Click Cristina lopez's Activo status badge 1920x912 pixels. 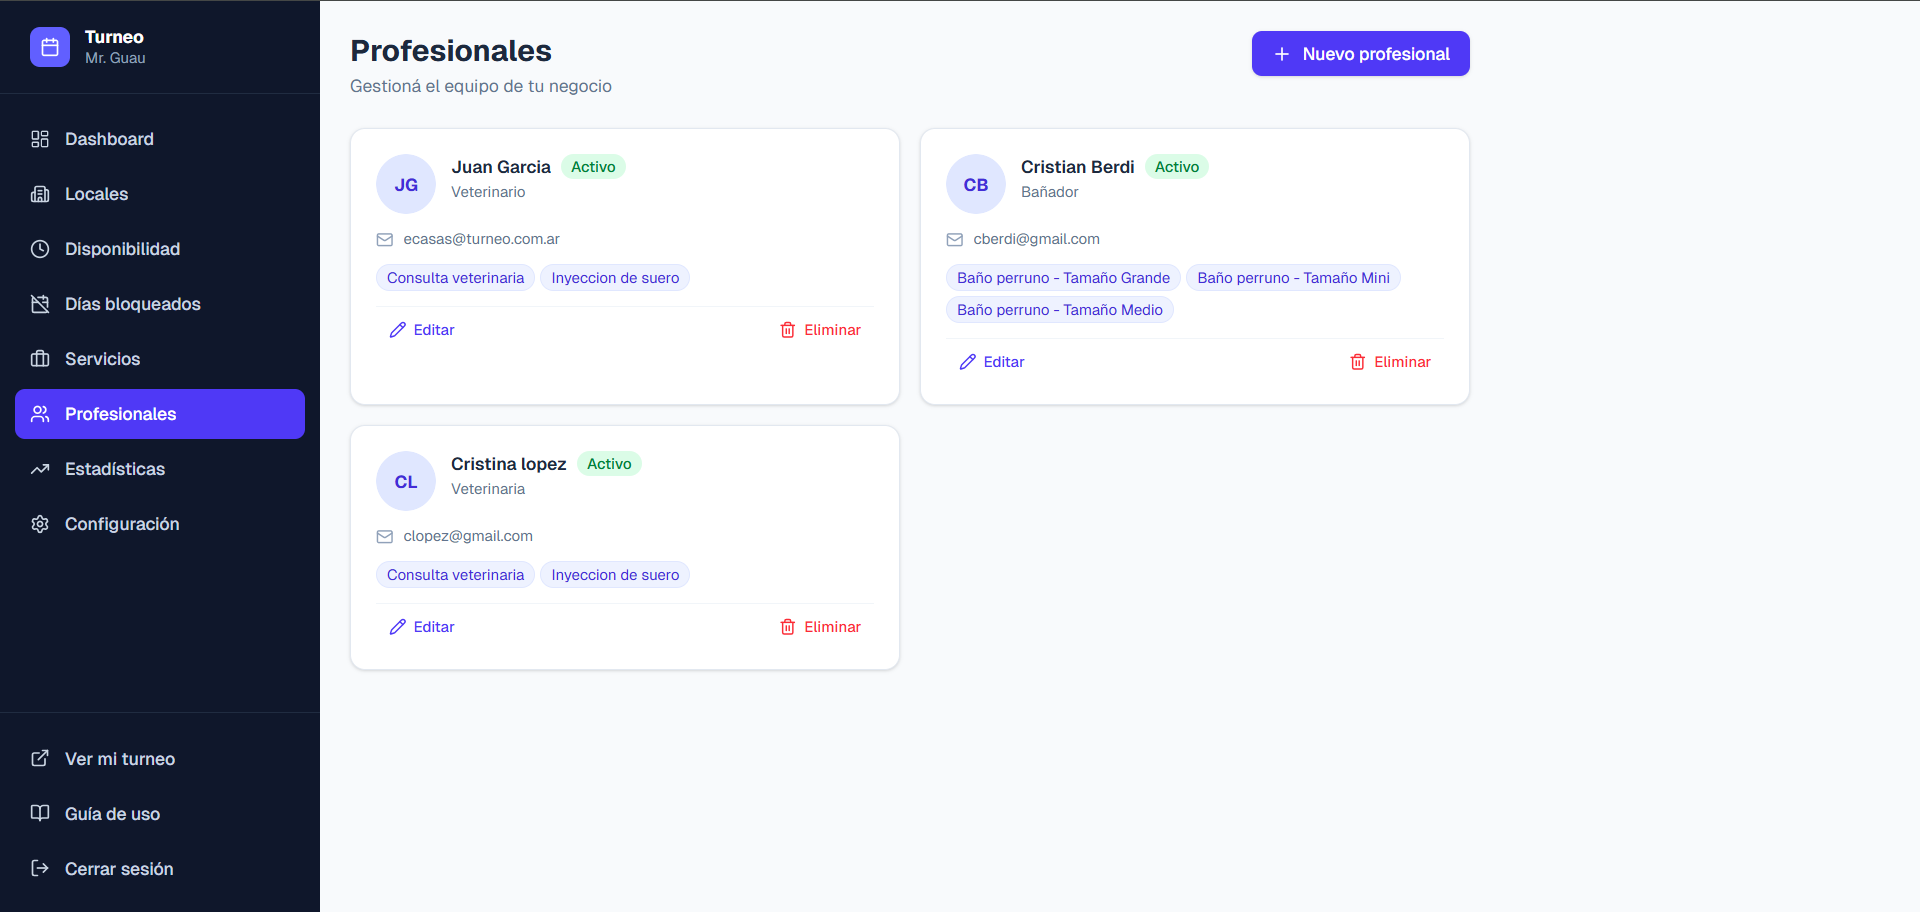[609, 464]
